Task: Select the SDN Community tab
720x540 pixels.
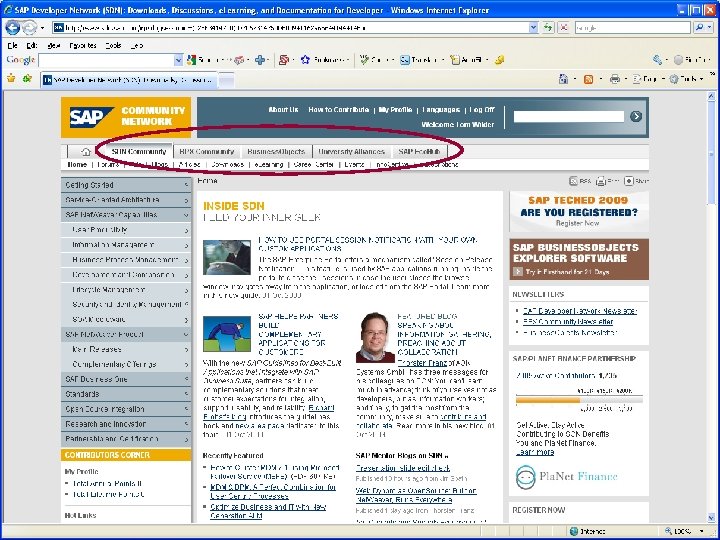Action: pos(139,151)
